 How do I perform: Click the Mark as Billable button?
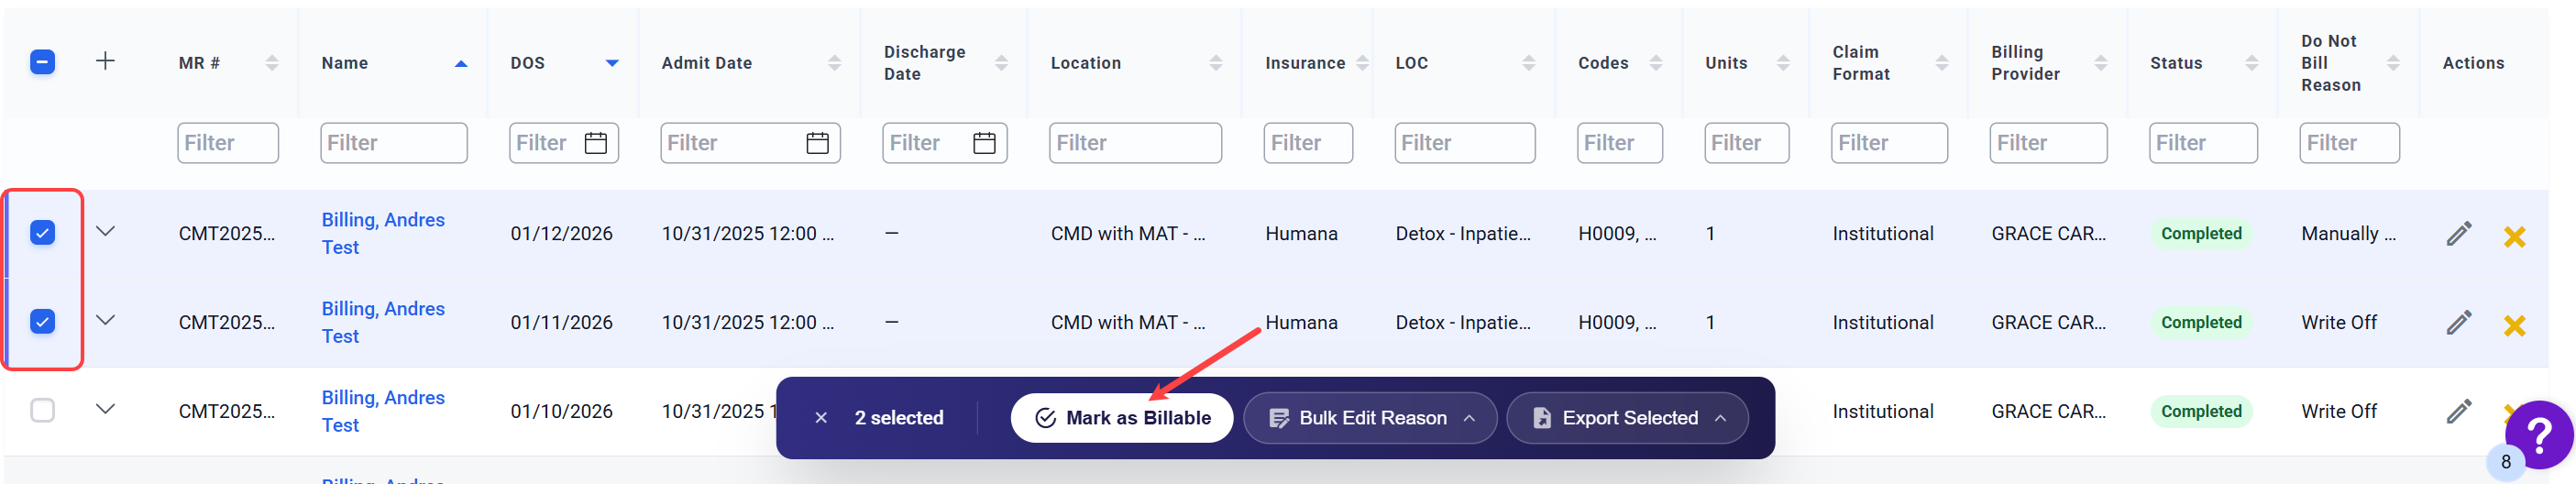click(x=1121, y=418)
